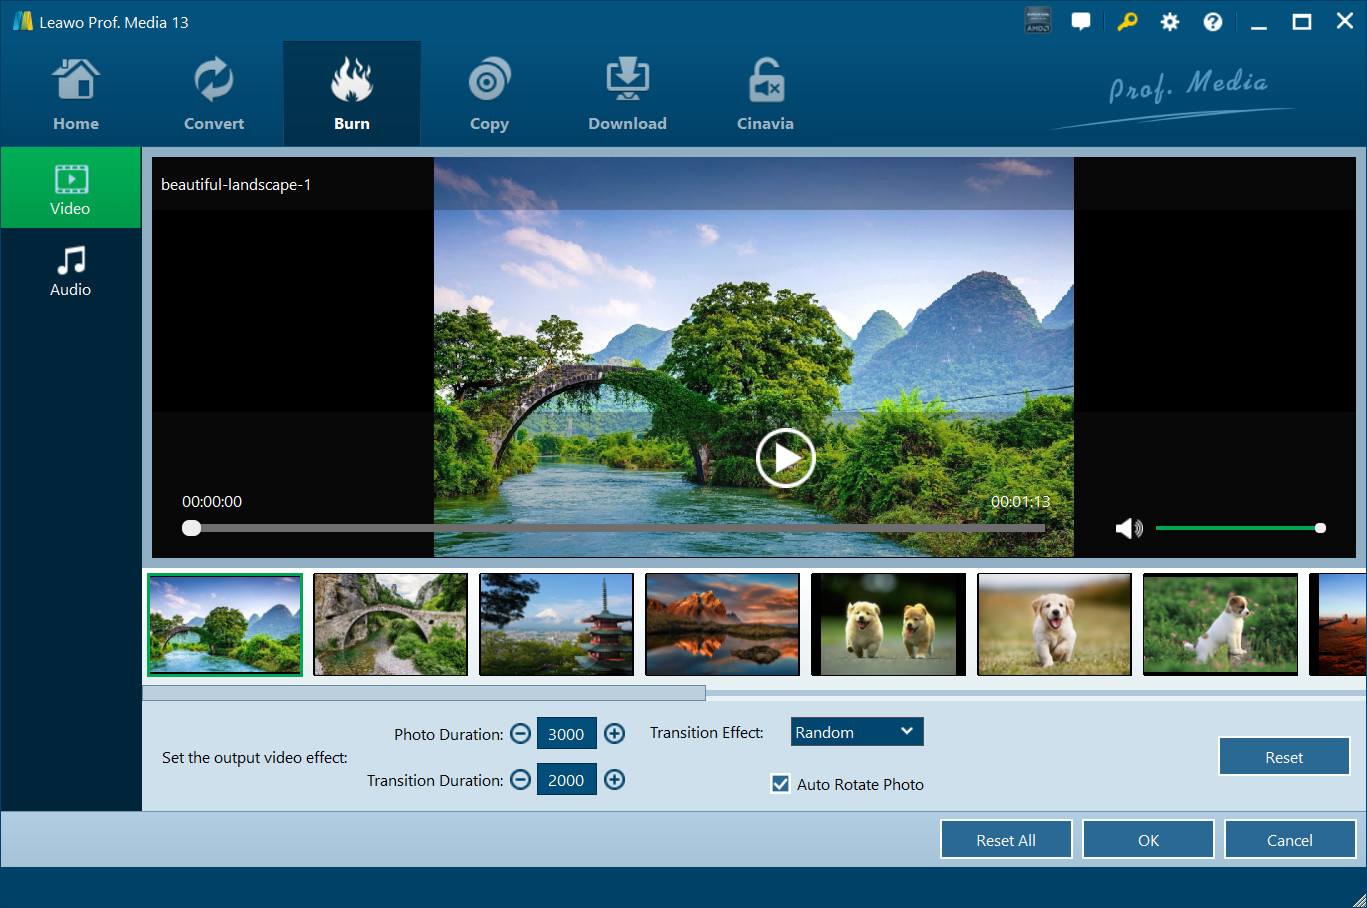Switch to the Audio tab
Image resolution: width=1367 pixels, height=908 pixels.
70,270
